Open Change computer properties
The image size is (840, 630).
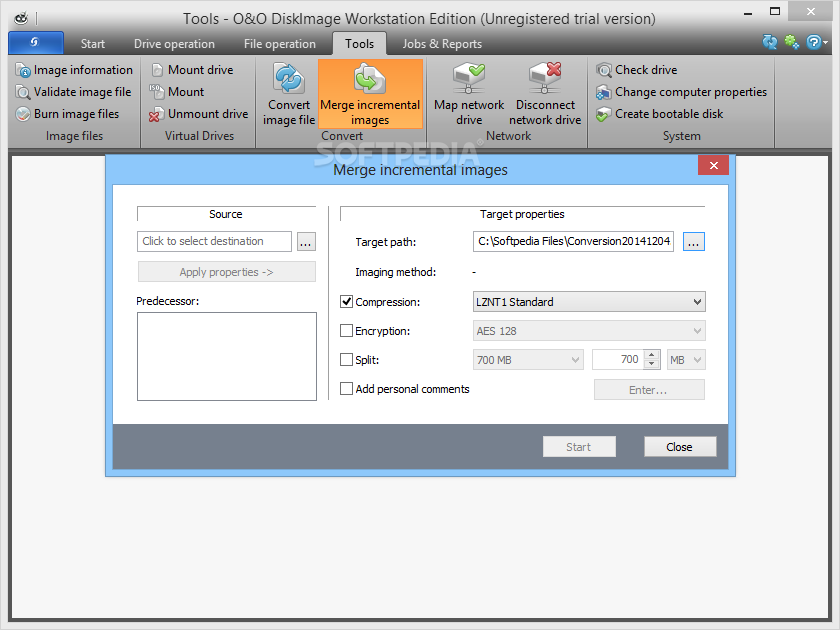[681, 92]
